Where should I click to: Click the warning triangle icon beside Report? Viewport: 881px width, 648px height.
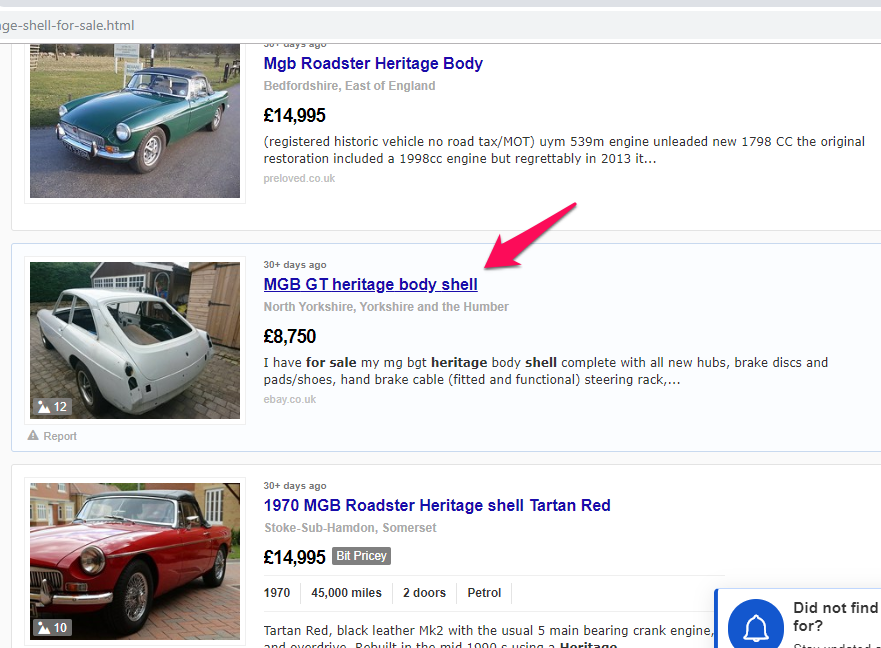[x=33, y=436]
